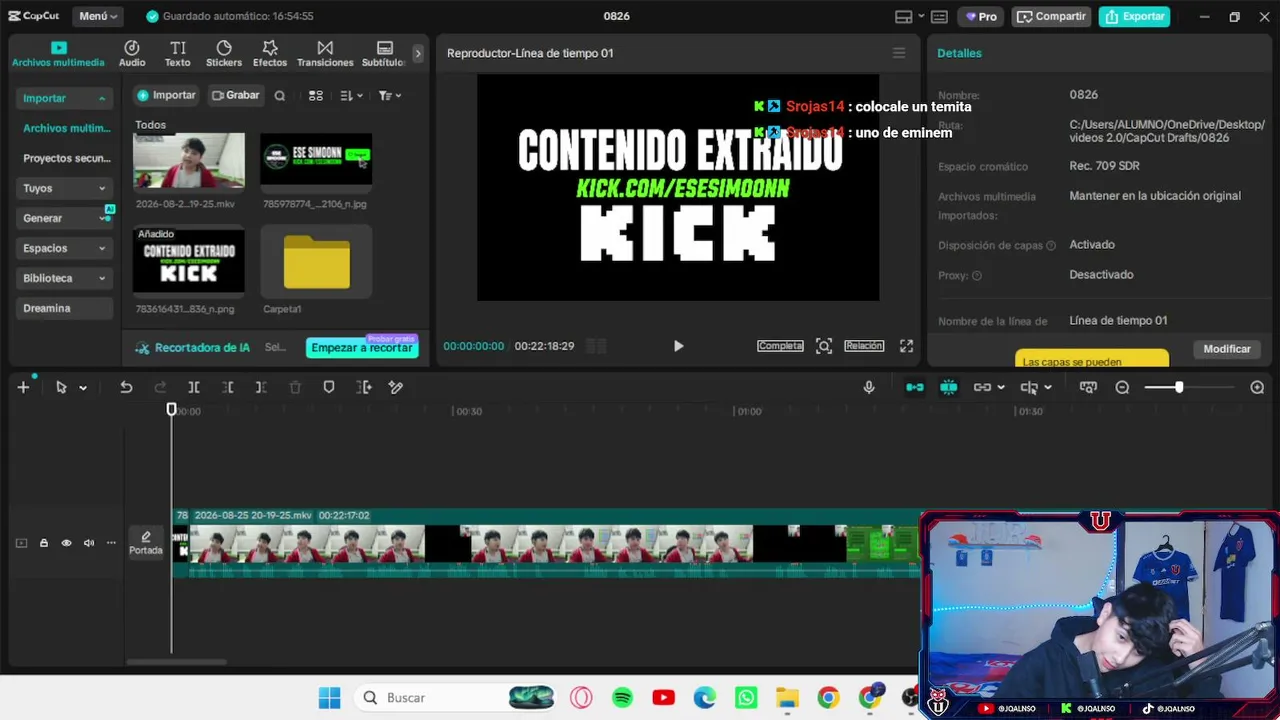Switch media view to grid layout
This screenshot has width=1280, height=720.
tap(316, 96)
